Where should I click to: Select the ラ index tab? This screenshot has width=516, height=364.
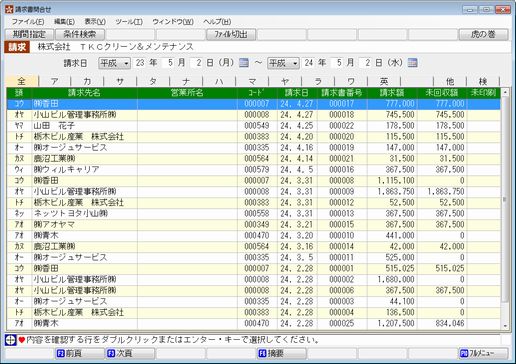tap(318, 81)
